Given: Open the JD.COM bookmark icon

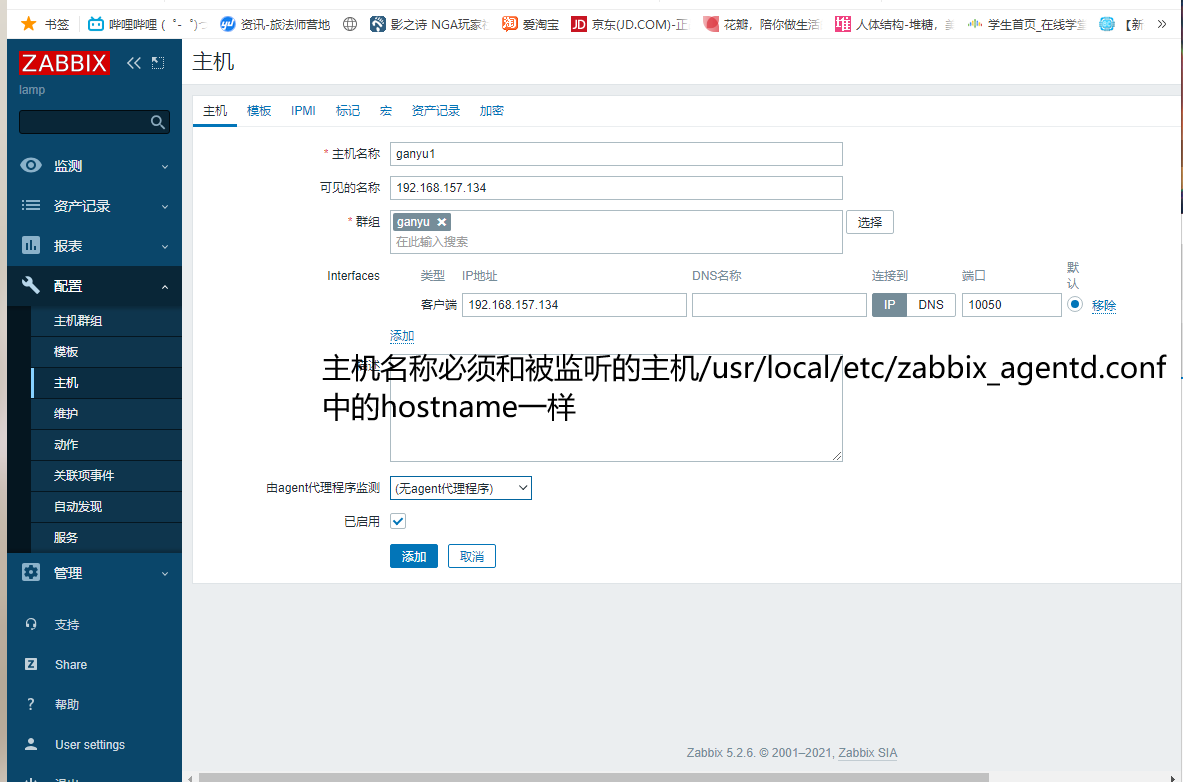Looking at the screenshot, I should (x=579, y=24).
